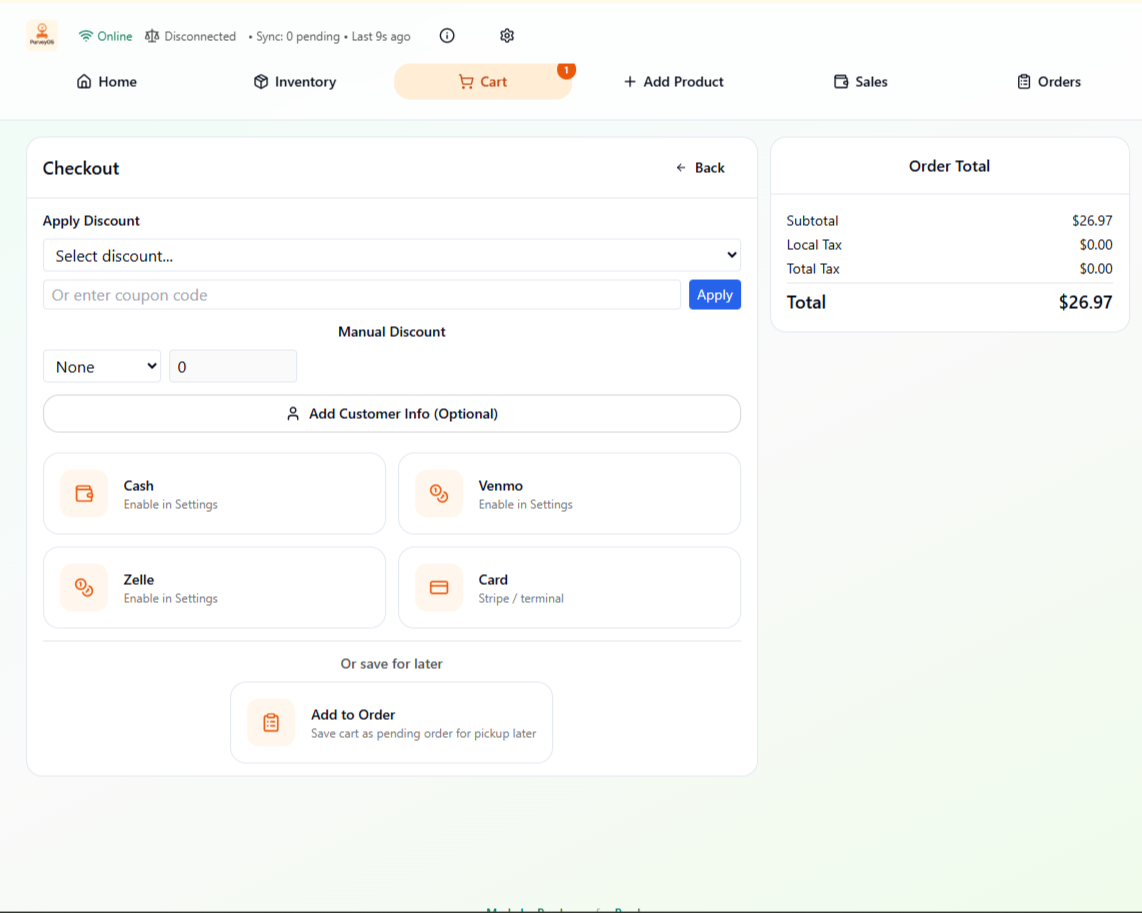
Task: Choose the Venmo payment icon
Action: click(439, 494)
